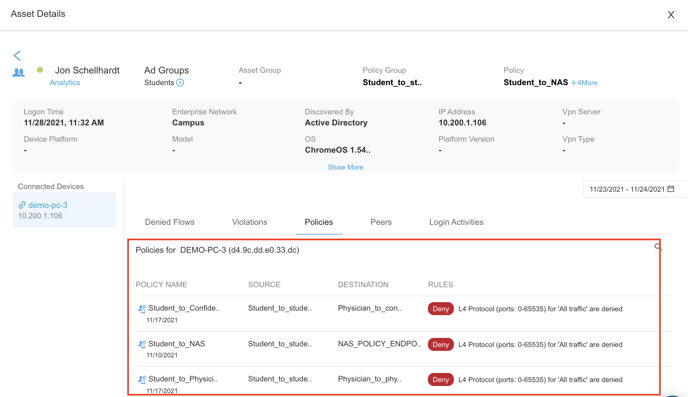The image size is (688, 397).
Task: Open the Login Activities tab
Action: pyautogui.click(x=456, y=222)
